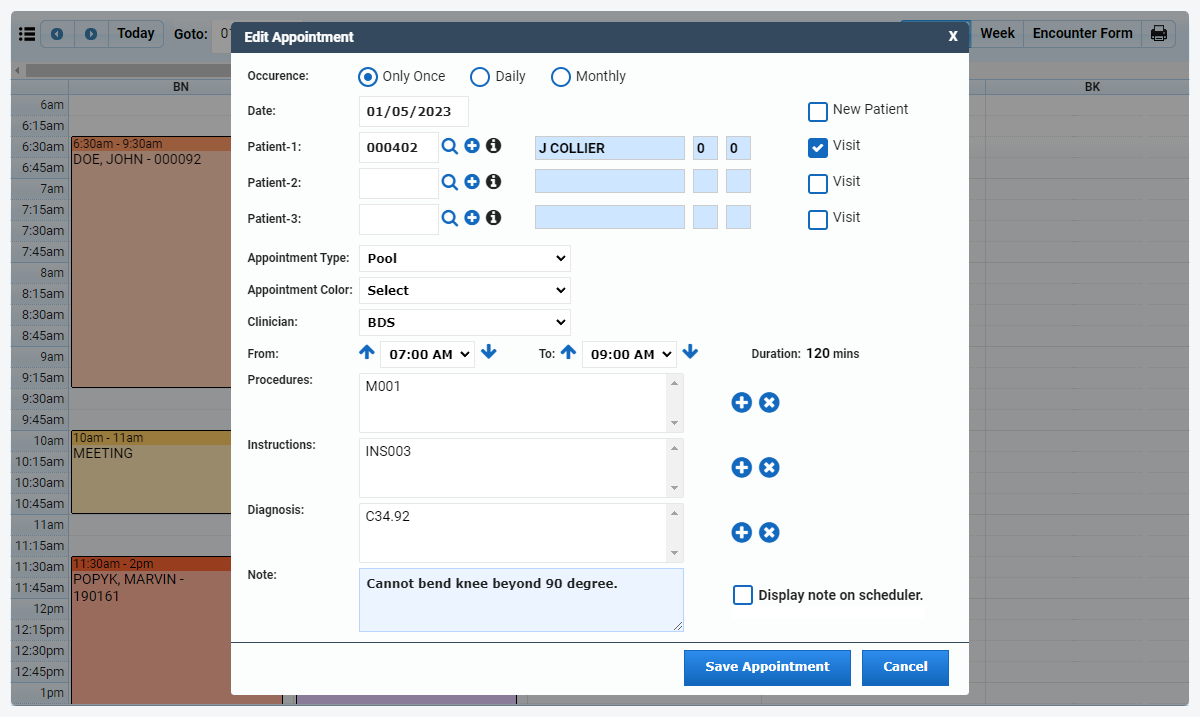View Patient-1 info details
Viewport: 1200px width, 717px height.
pos(492,146)
